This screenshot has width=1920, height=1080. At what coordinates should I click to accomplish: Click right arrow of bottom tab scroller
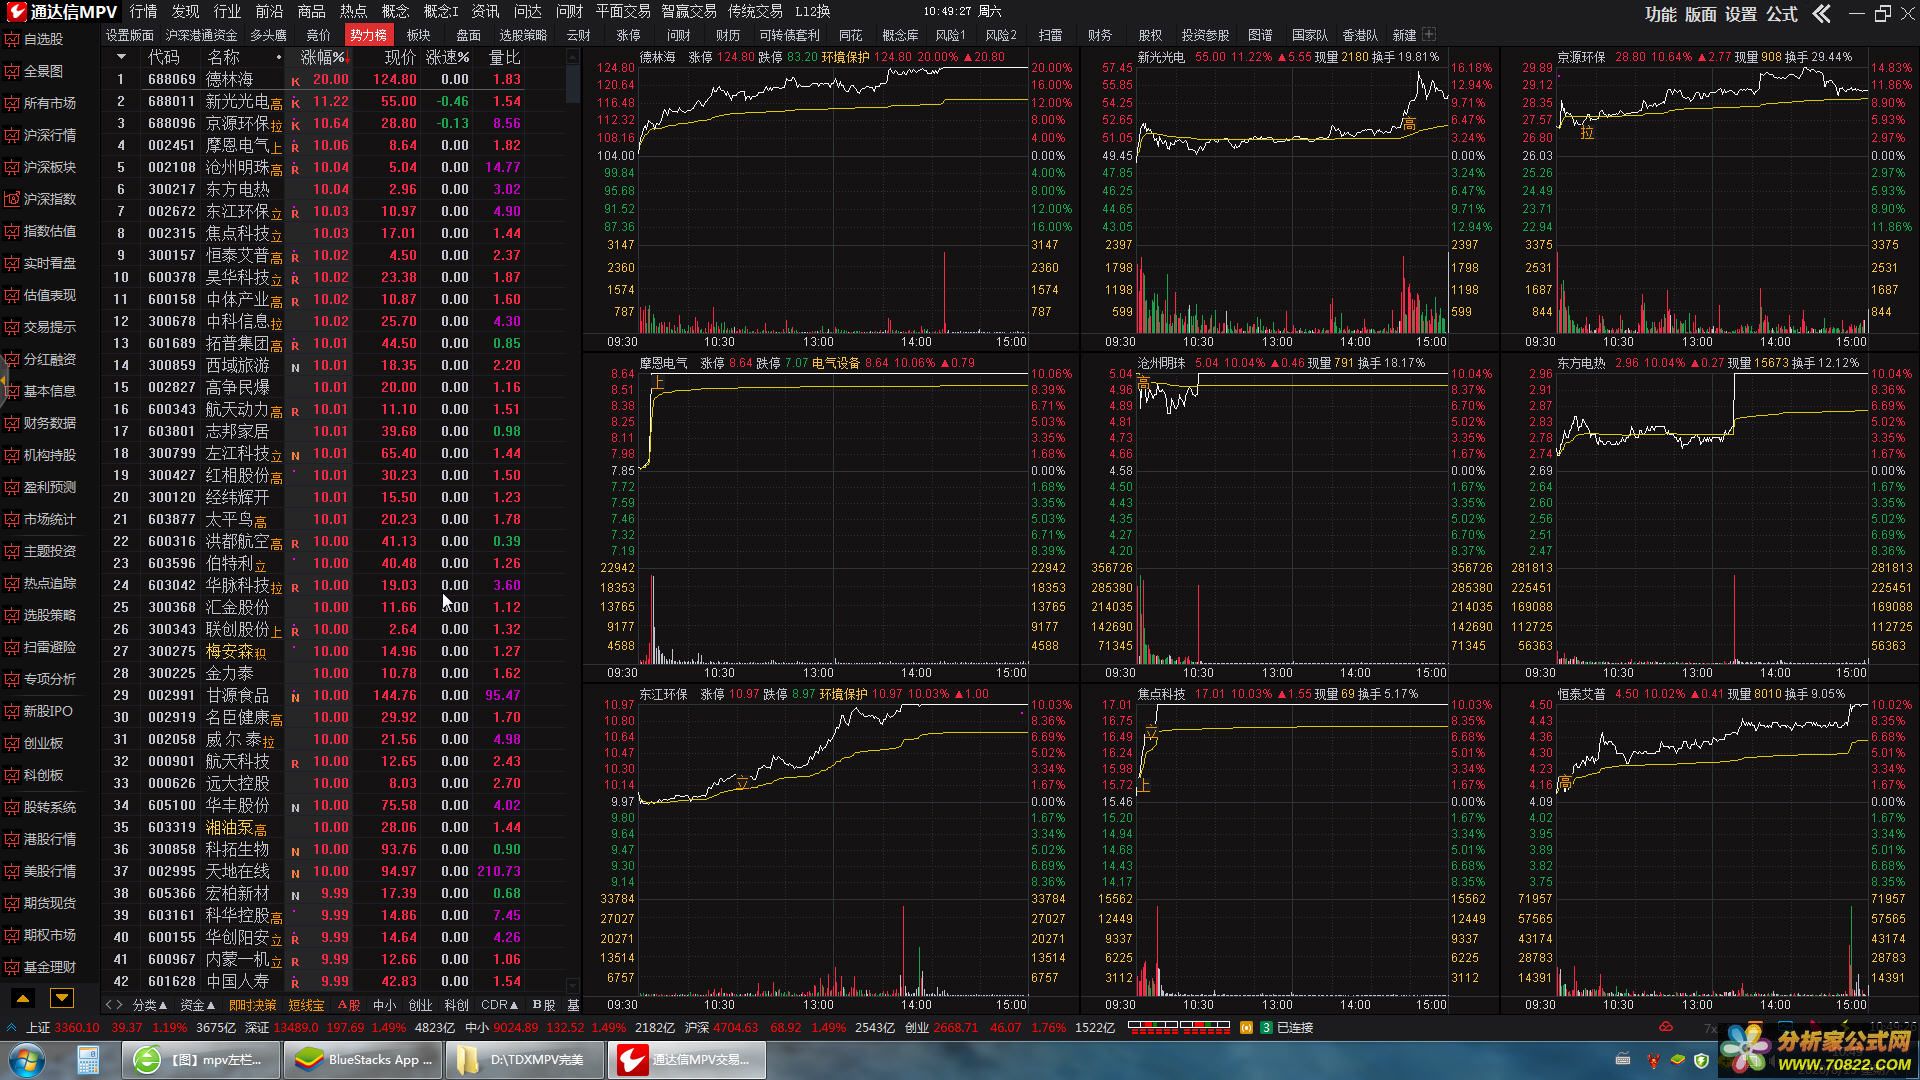[120, 1004]
